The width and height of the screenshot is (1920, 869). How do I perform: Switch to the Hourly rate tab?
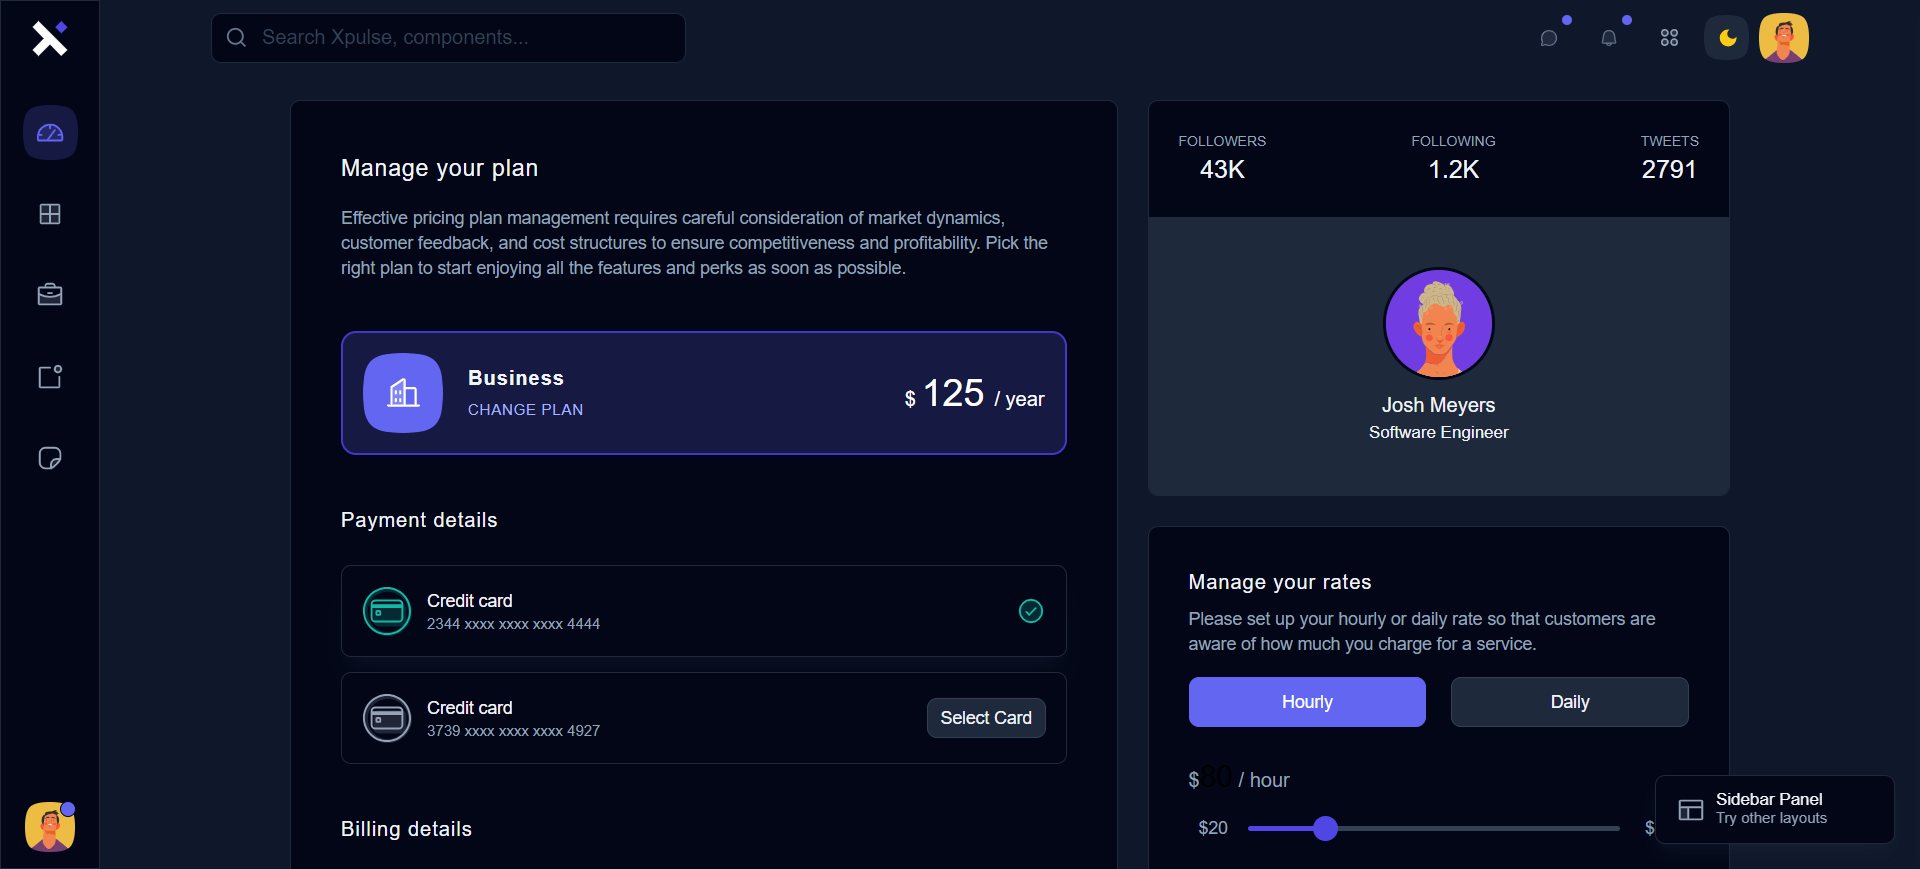pyautogui.click(x=1306, y=702)
